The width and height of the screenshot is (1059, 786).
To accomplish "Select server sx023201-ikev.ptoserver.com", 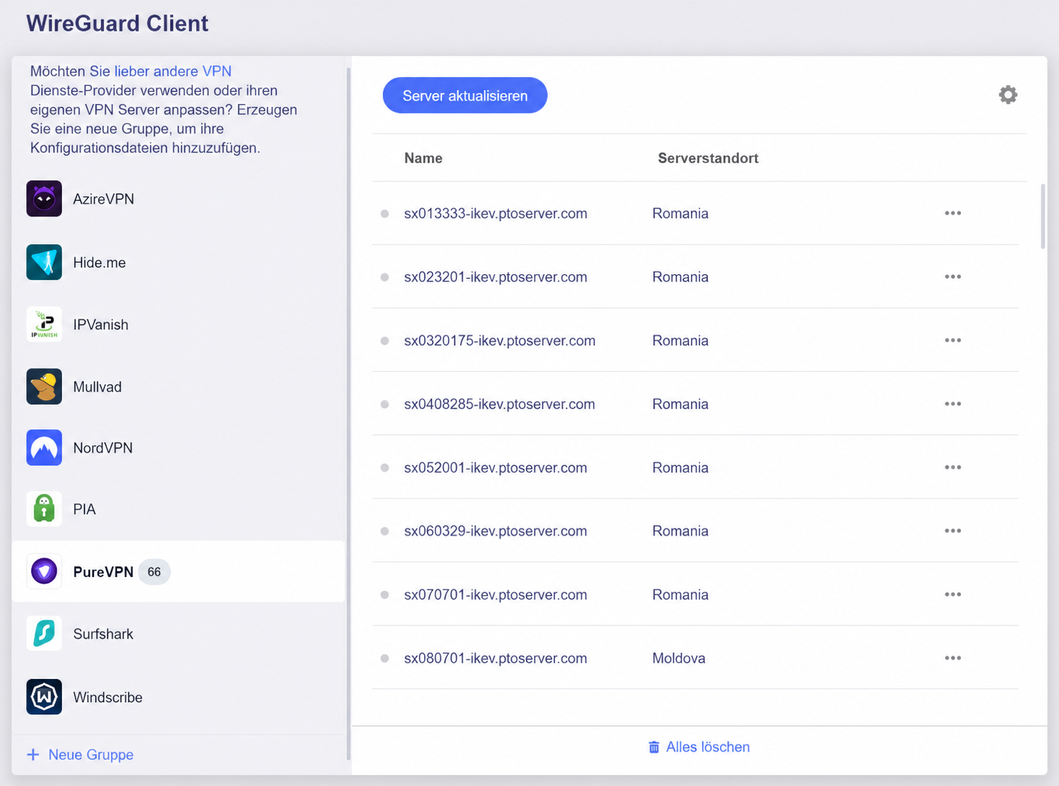I will [495, 277].
